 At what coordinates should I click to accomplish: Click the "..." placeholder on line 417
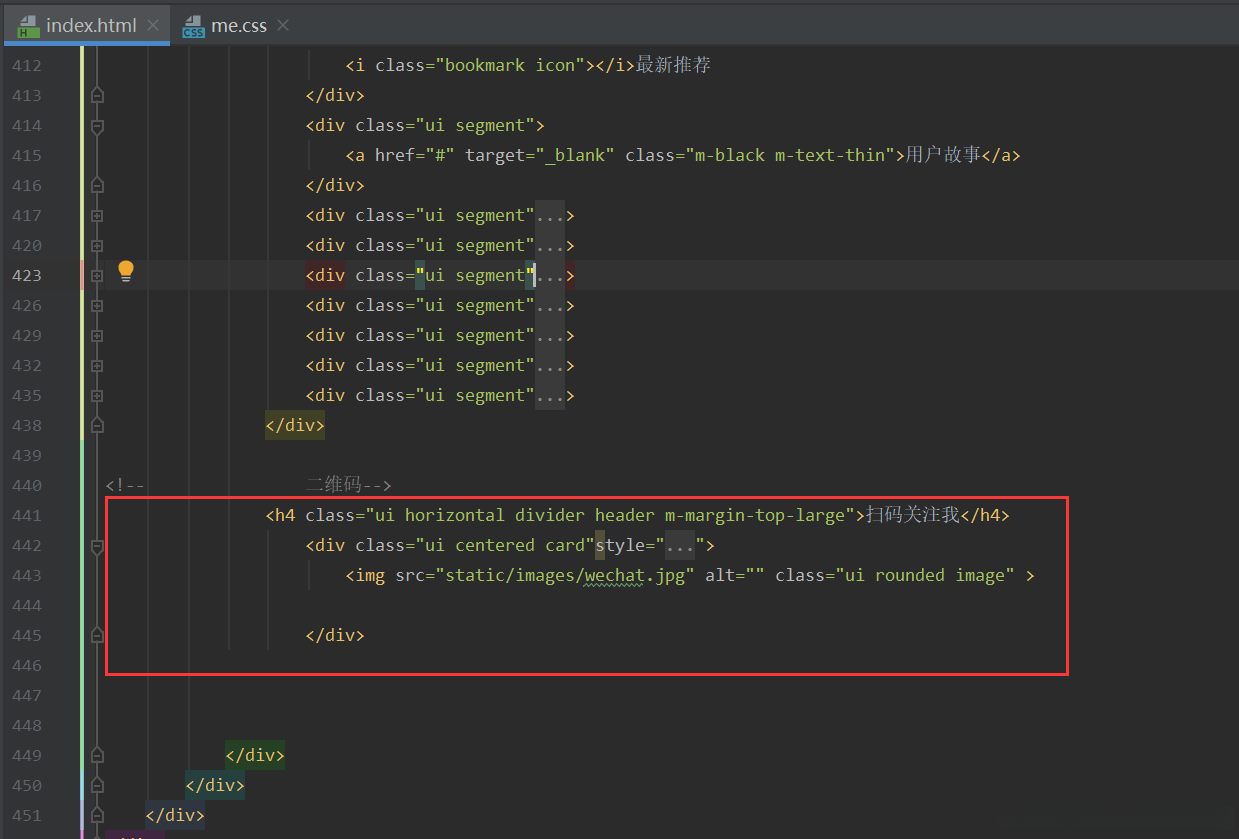click(x=550, y=215)
